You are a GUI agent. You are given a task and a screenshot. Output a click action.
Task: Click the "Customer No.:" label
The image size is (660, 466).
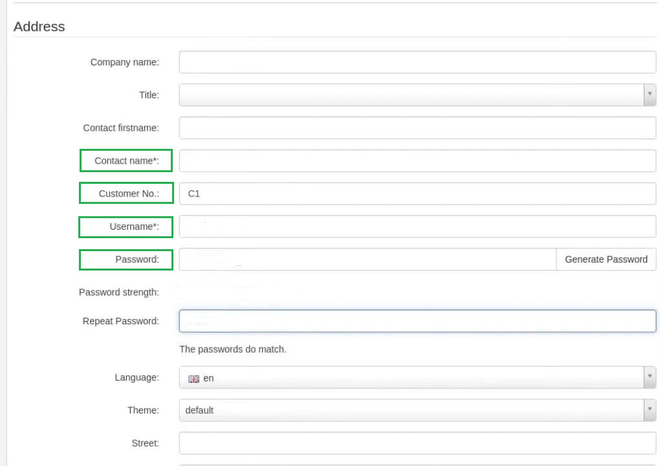tap(128, 193)
